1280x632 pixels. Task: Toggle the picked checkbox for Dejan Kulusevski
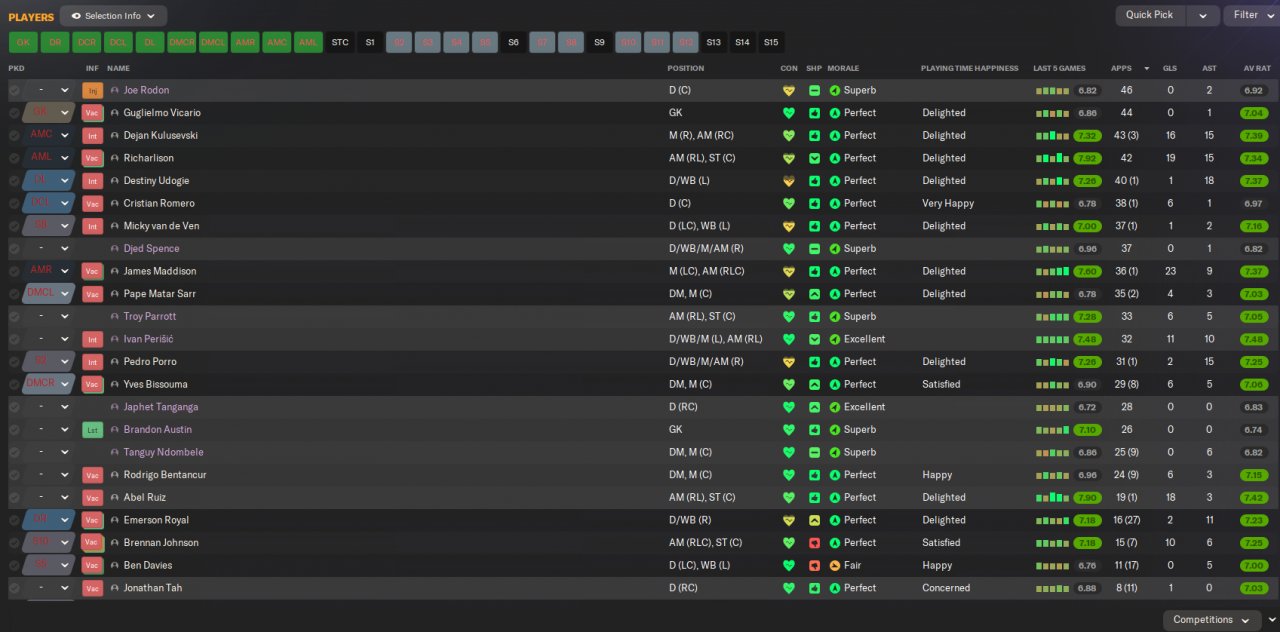coord(14,135)
